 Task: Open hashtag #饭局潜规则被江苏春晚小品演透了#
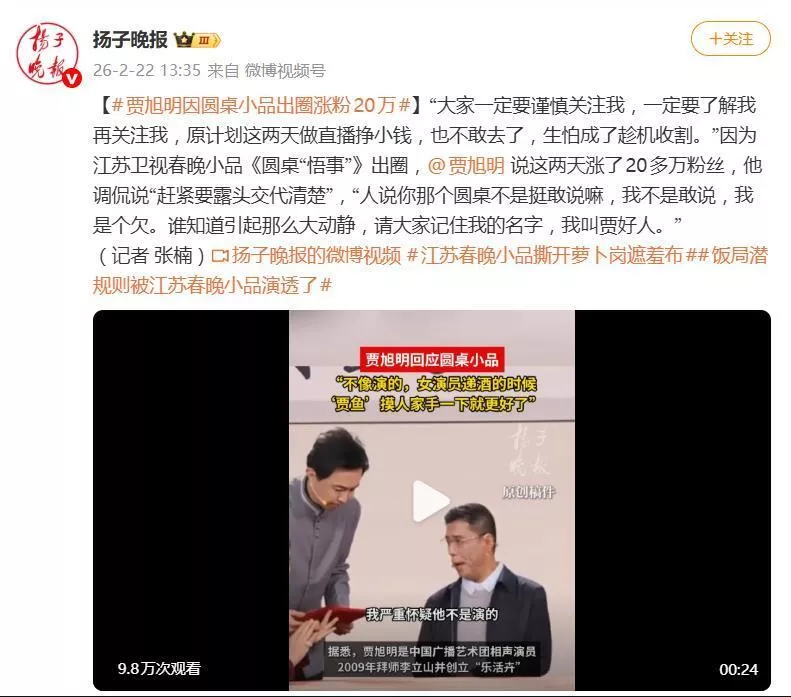tap(430, 270)
